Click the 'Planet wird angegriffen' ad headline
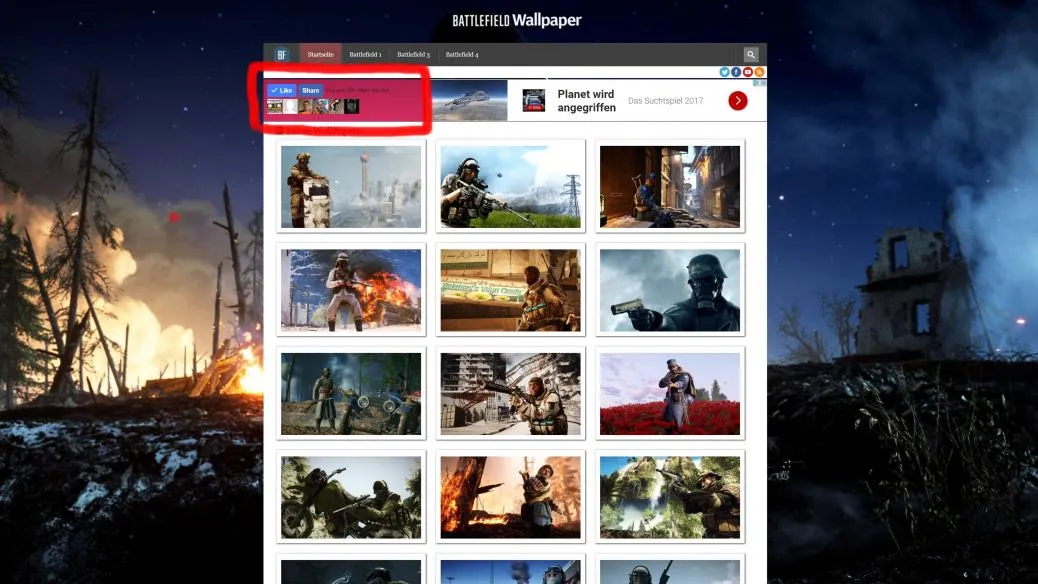 pos(587,101)
